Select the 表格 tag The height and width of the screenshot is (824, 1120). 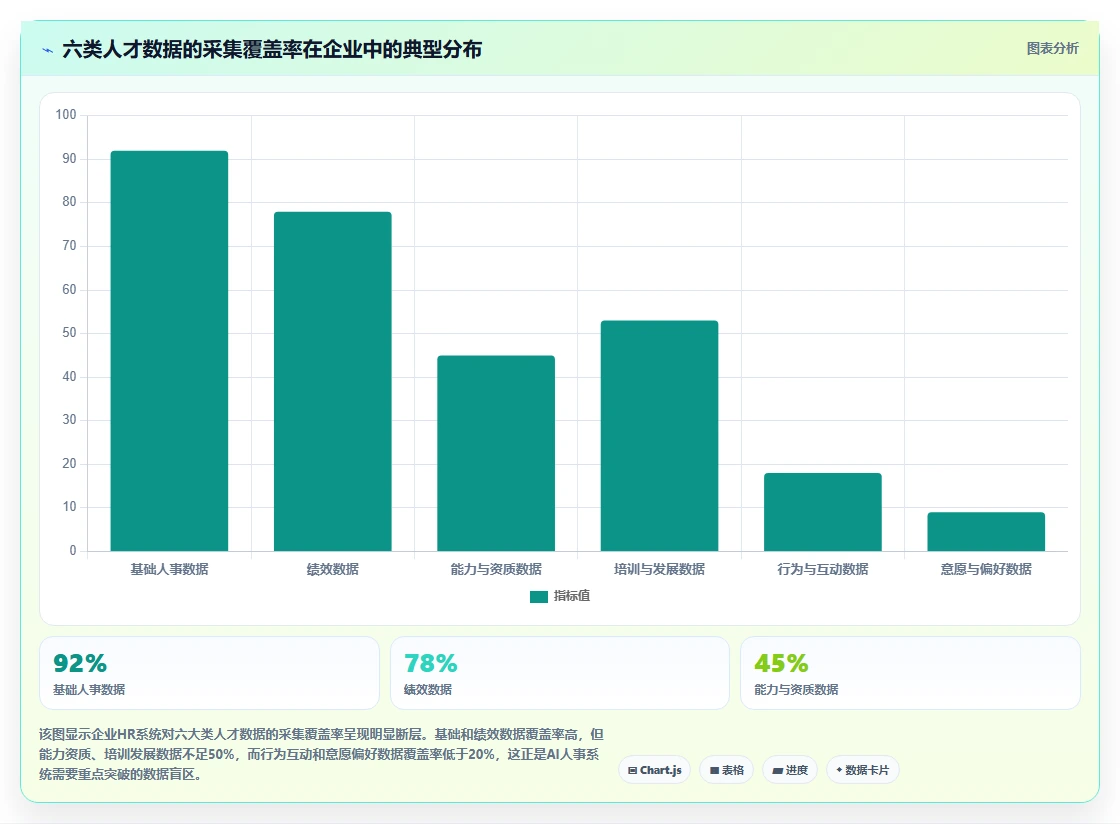726,770
